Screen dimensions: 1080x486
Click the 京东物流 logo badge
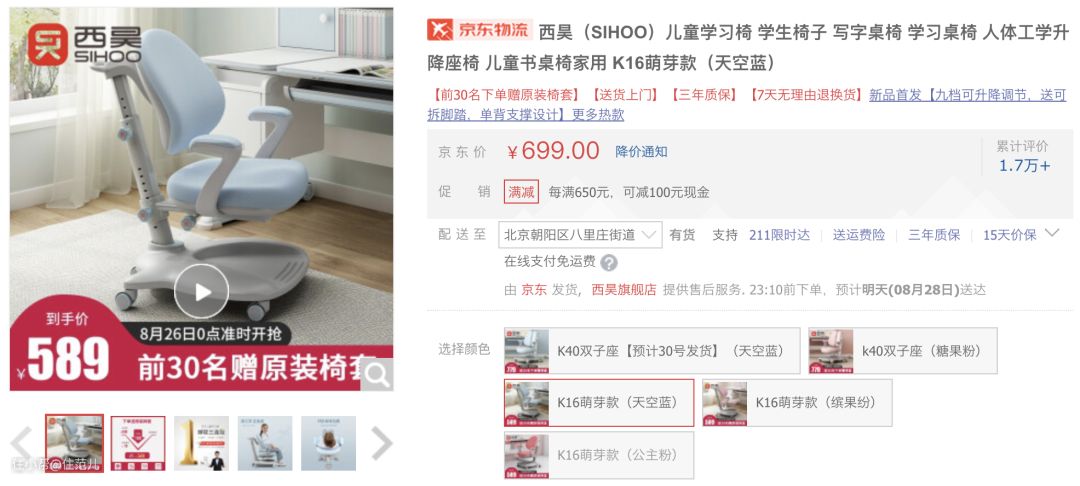click(480, 30)
